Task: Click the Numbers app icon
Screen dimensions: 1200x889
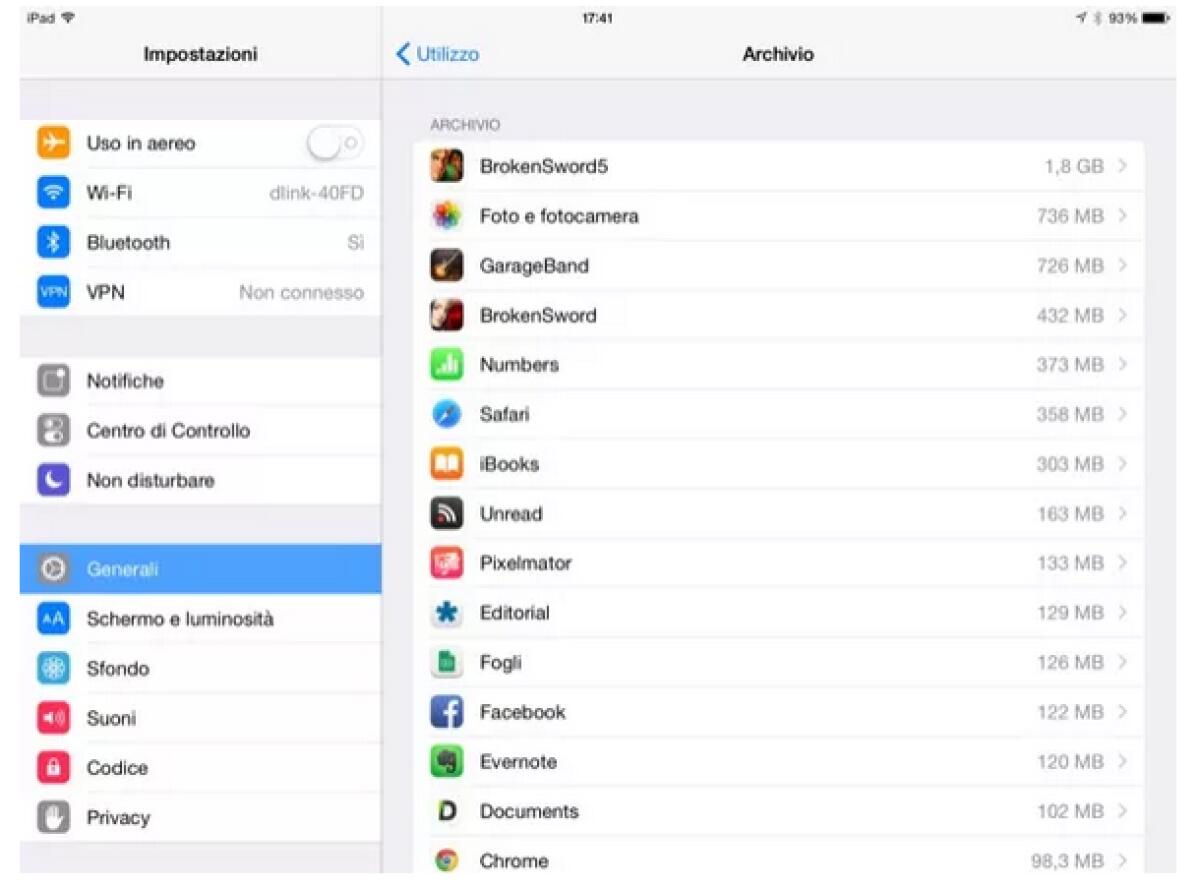Action: point(446,365)
